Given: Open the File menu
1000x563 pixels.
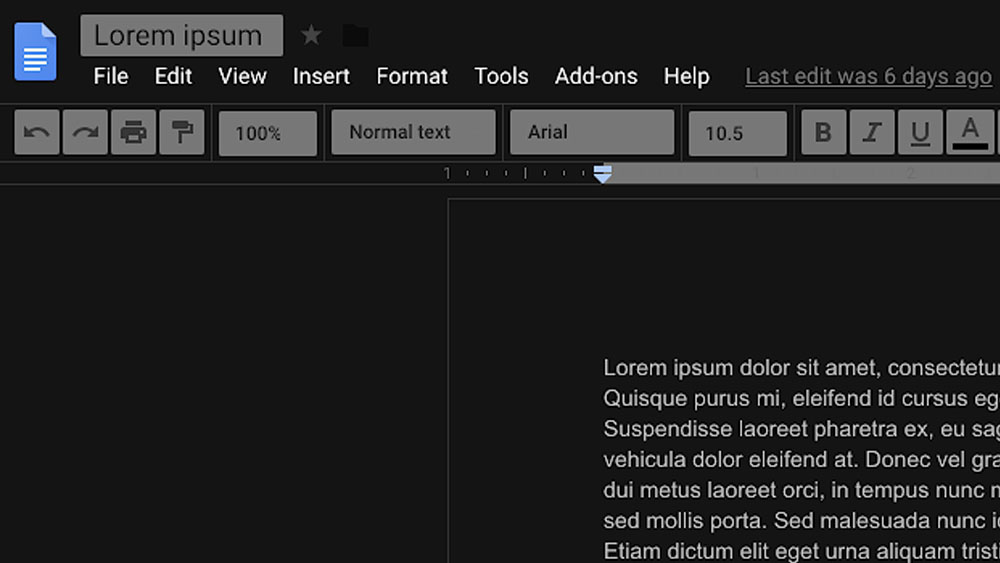Looking at the screenshot, I should [111, 76].
